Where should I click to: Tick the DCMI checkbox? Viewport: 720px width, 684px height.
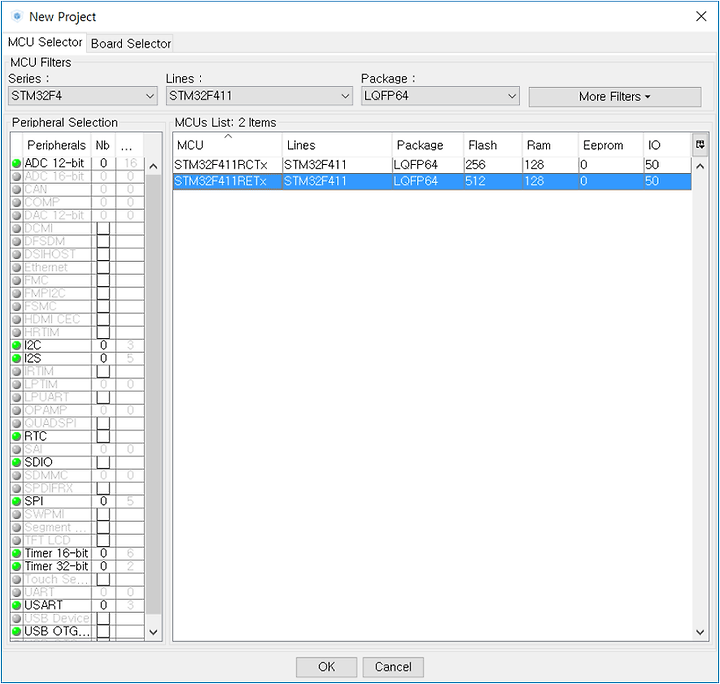(x=103, y=228)
